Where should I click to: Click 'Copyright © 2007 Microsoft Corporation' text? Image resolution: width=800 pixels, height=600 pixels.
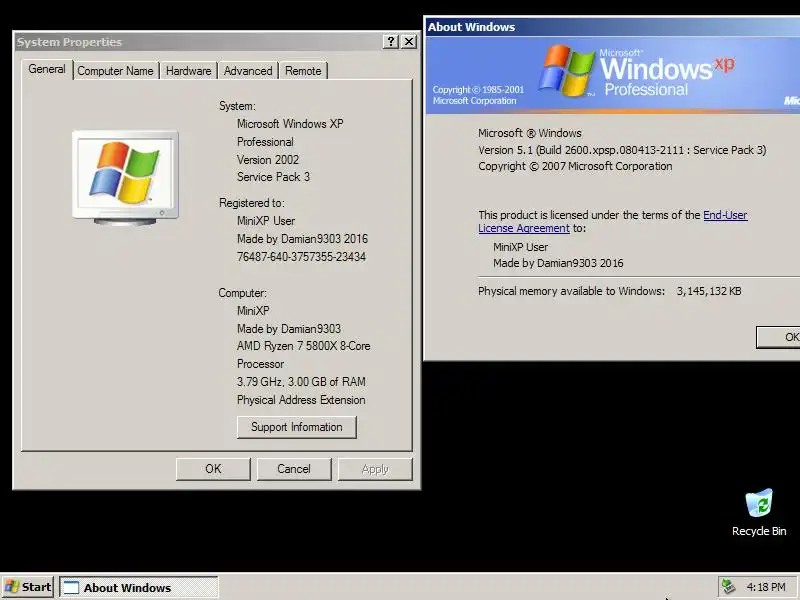[575, 166]
